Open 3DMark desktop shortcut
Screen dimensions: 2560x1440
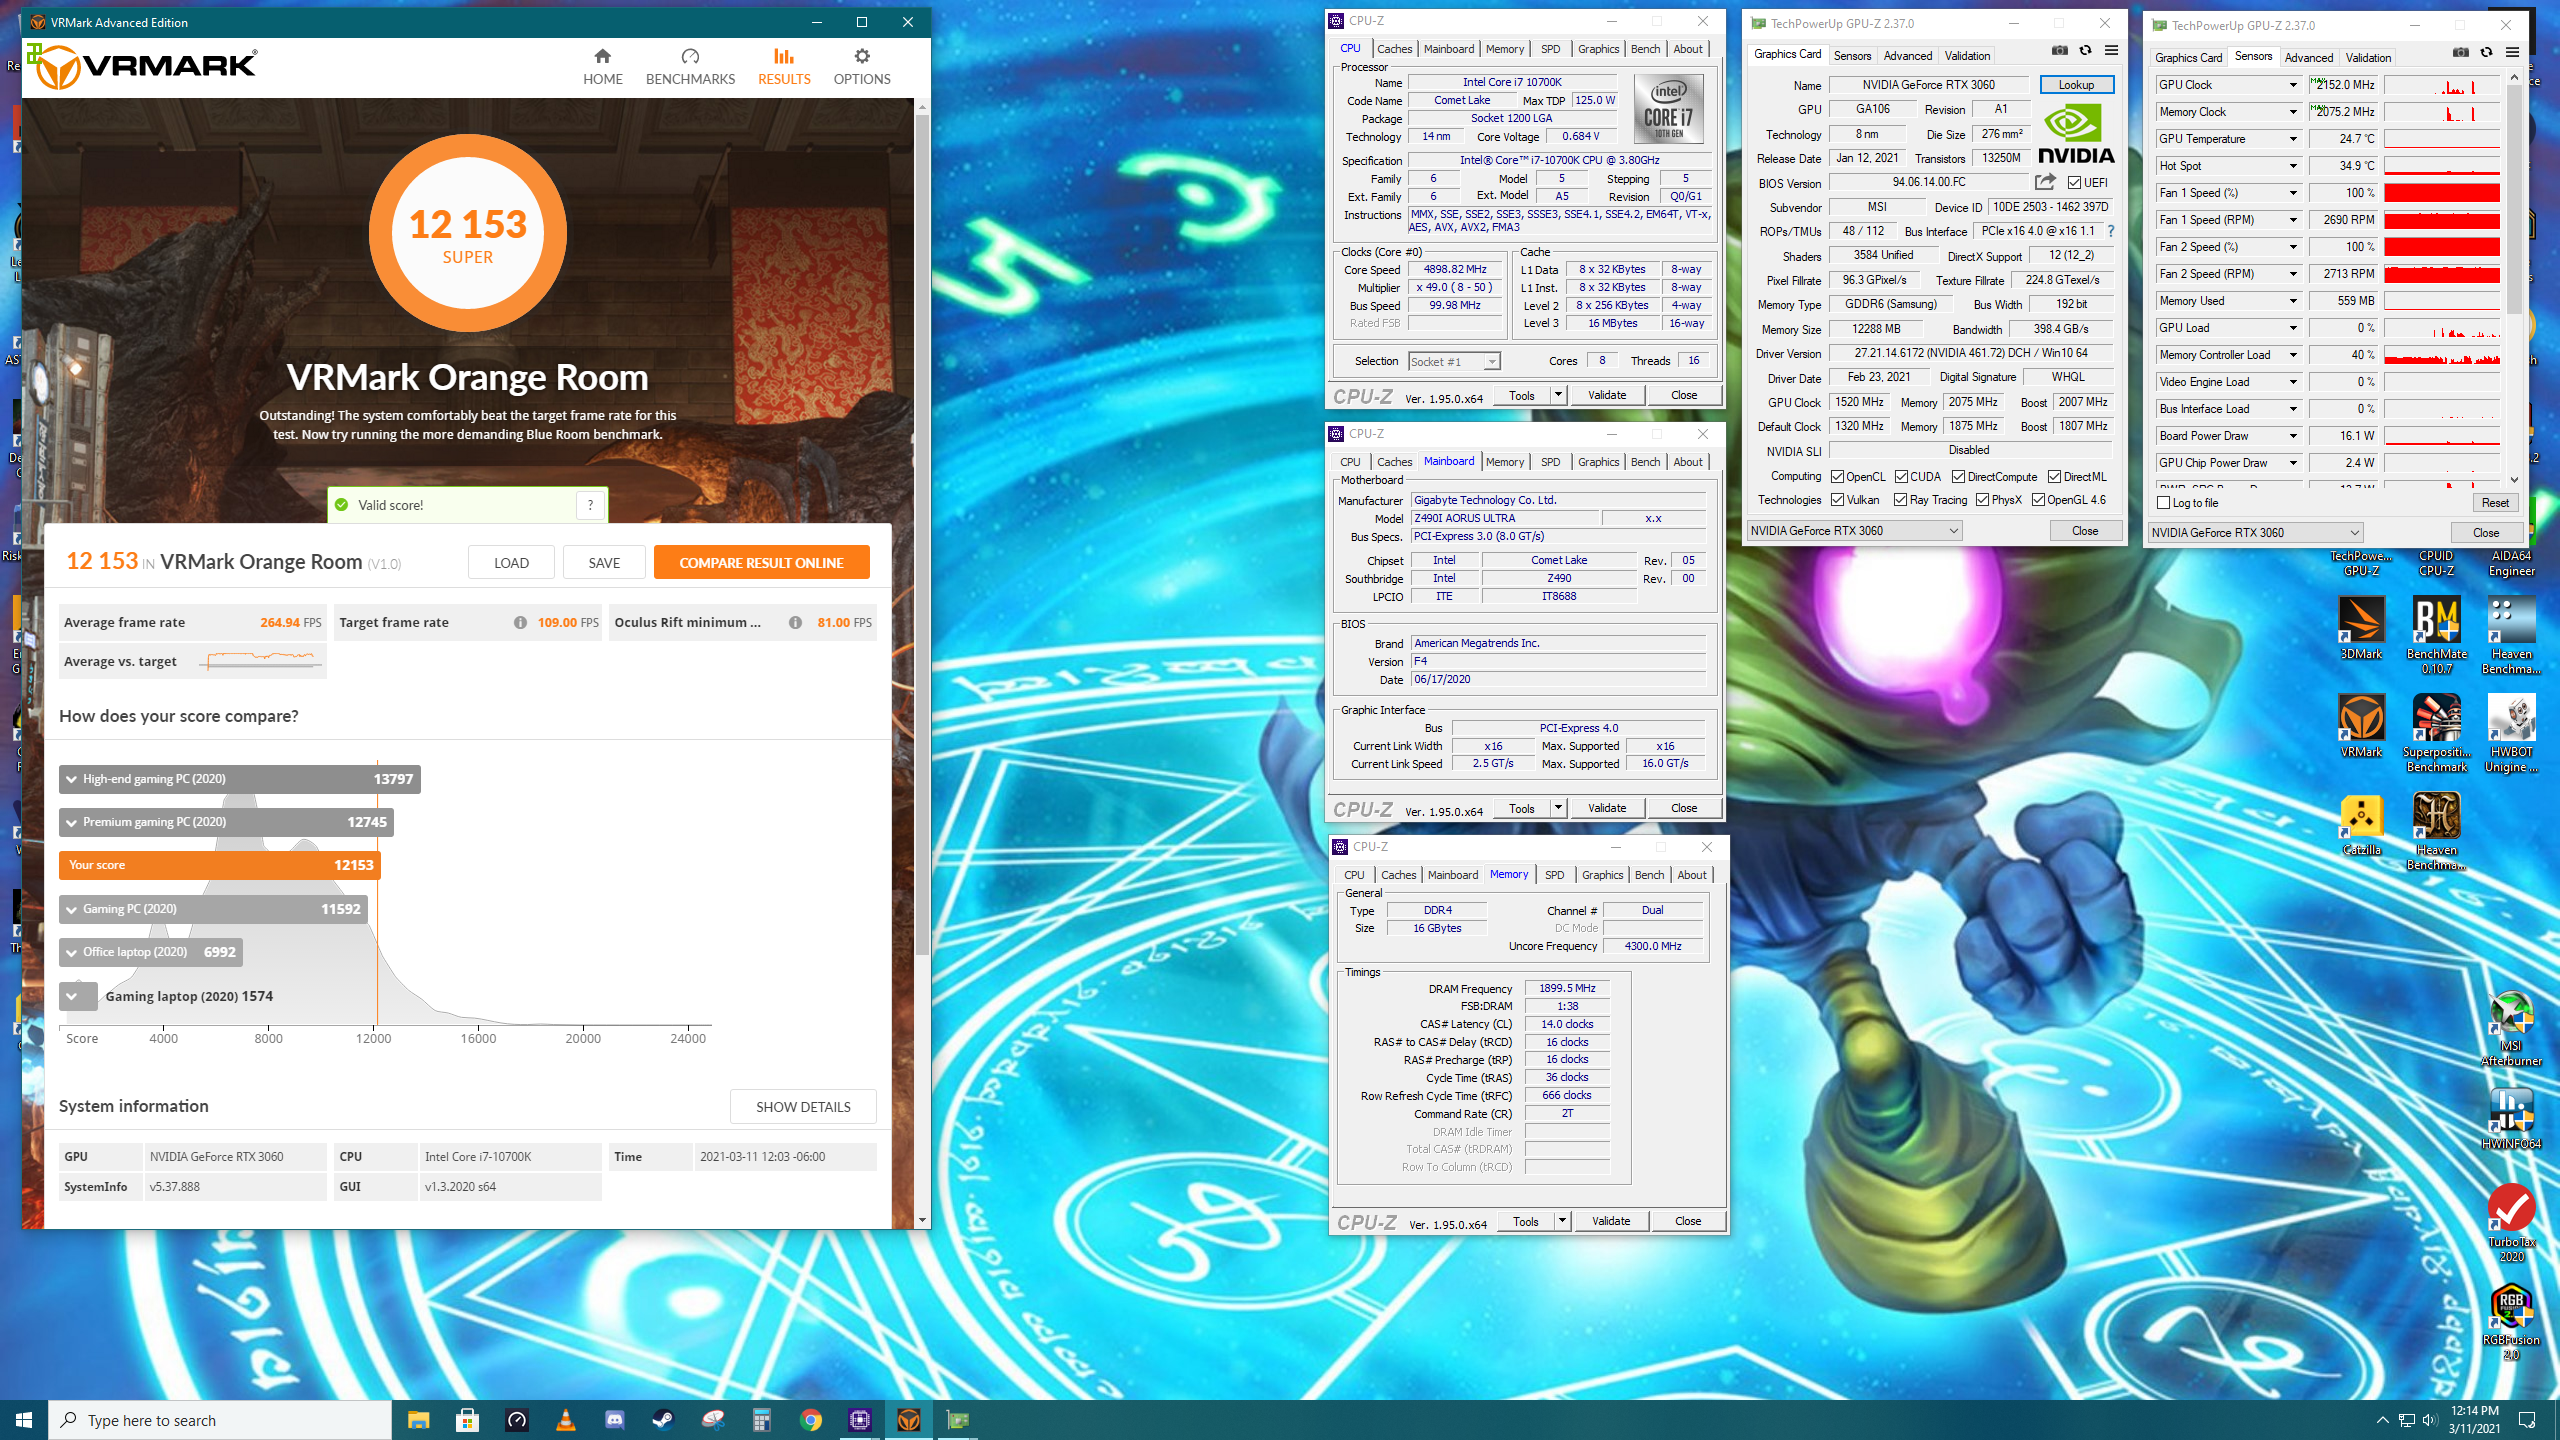pyautogui.click(x=2361, y=629)
